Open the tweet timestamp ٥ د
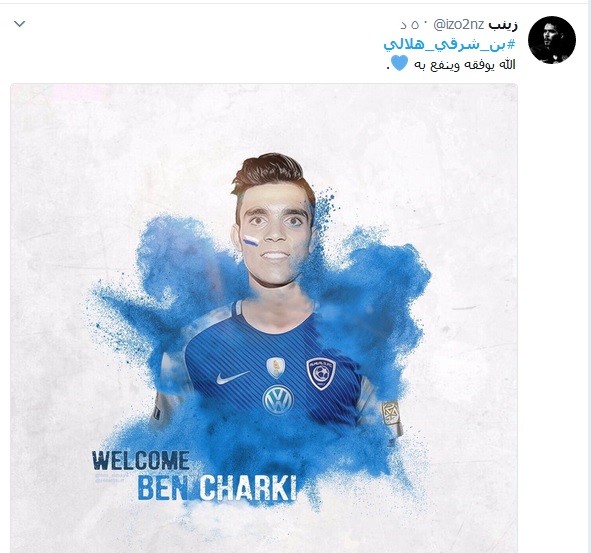 click(x=410, y=25)
